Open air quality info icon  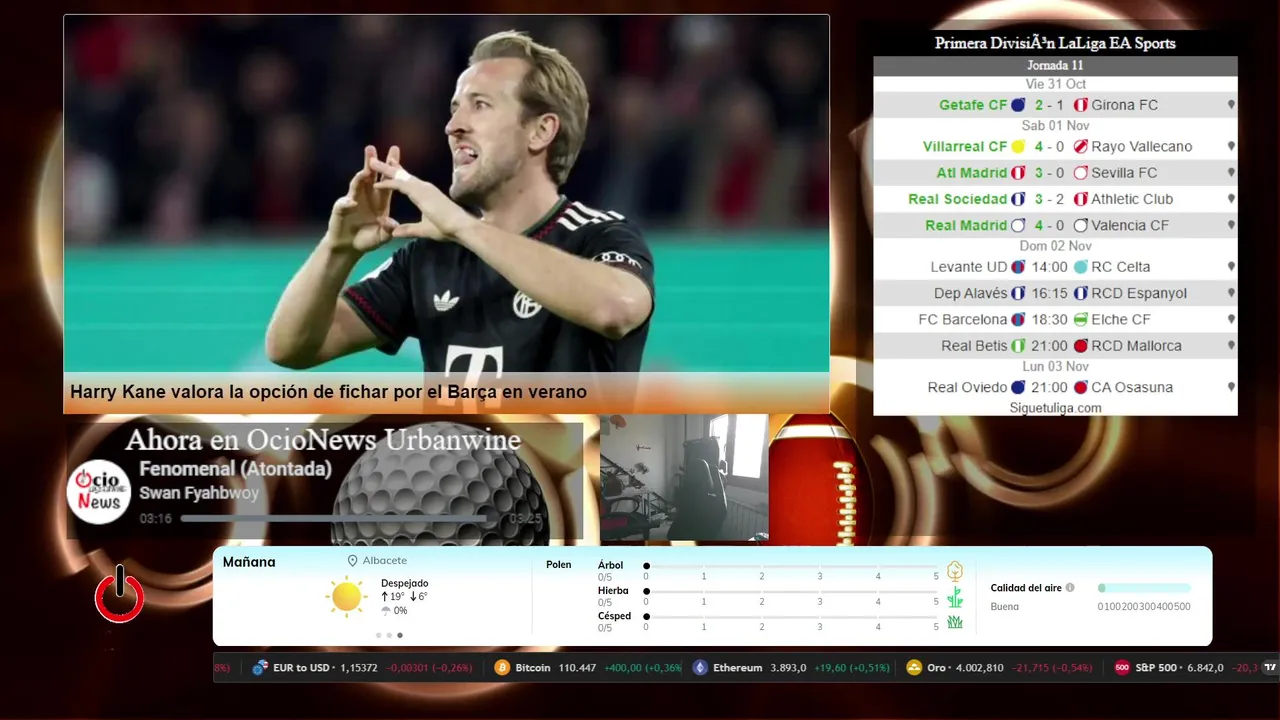1070,588
